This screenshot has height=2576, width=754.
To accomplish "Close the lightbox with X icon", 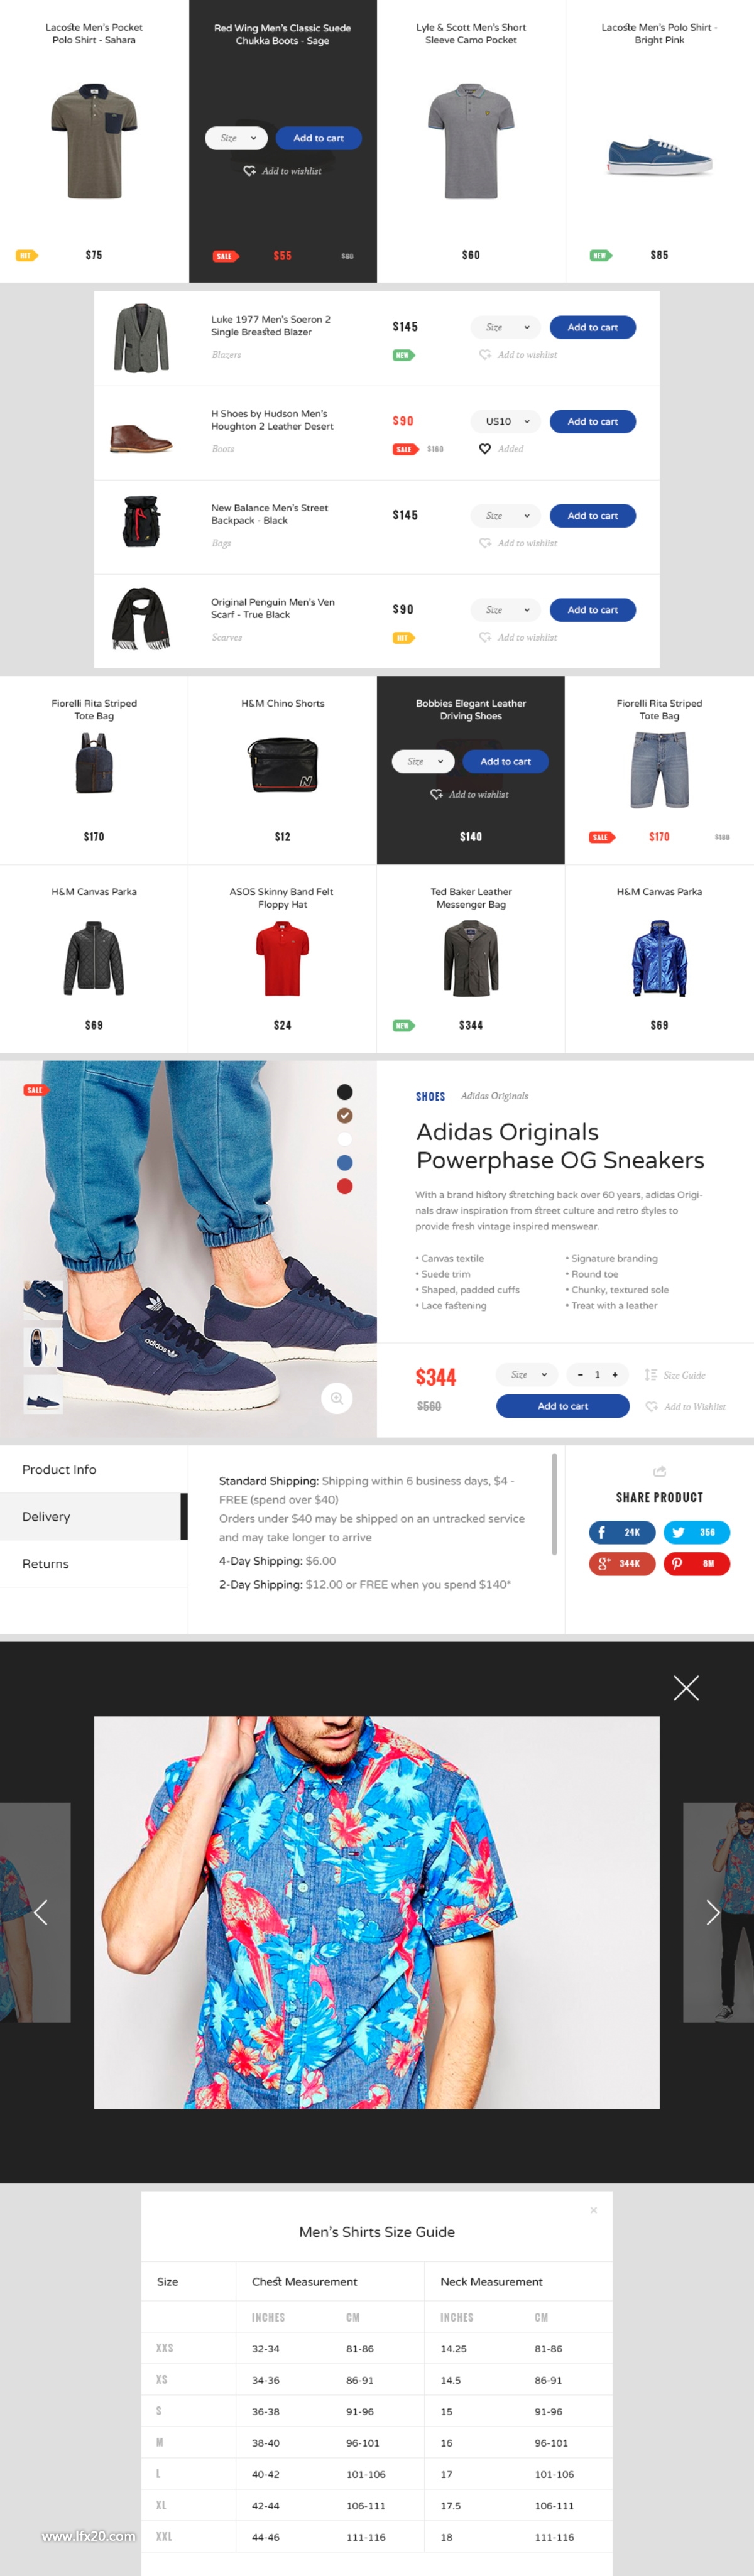I will coord(686,1688).
